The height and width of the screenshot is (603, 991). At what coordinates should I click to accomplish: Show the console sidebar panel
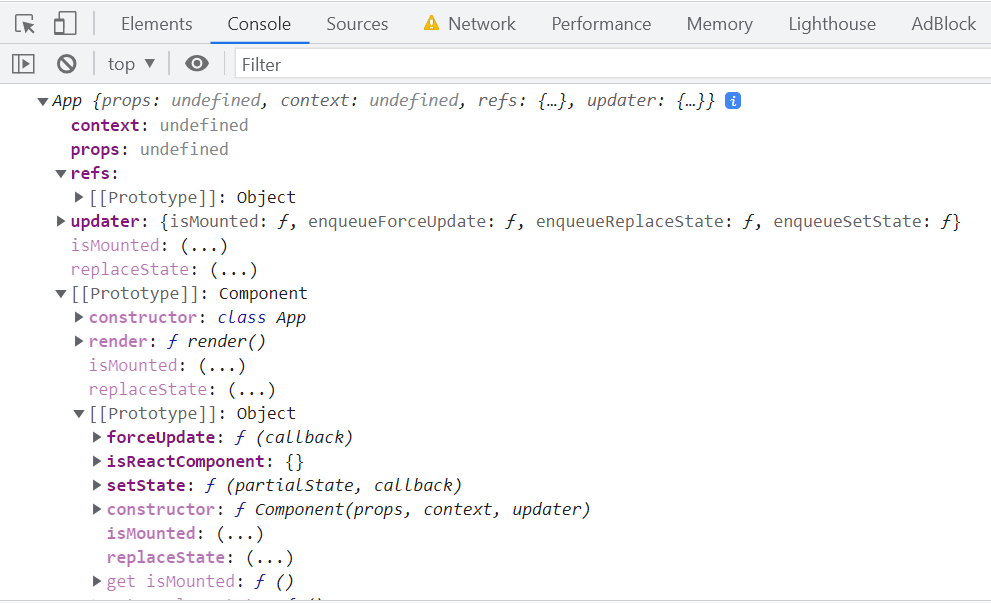(23, 64)
